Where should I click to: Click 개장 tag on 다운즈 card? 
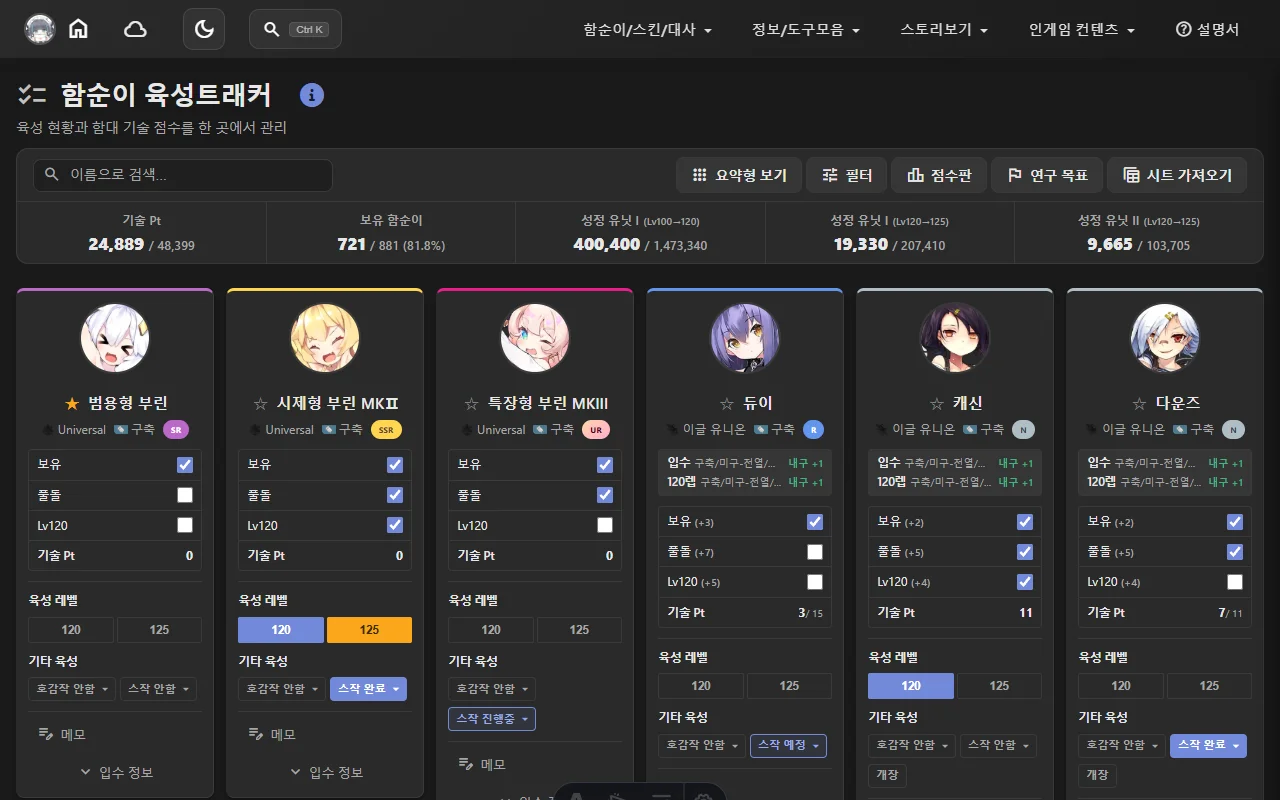[x=1097, y=775]
